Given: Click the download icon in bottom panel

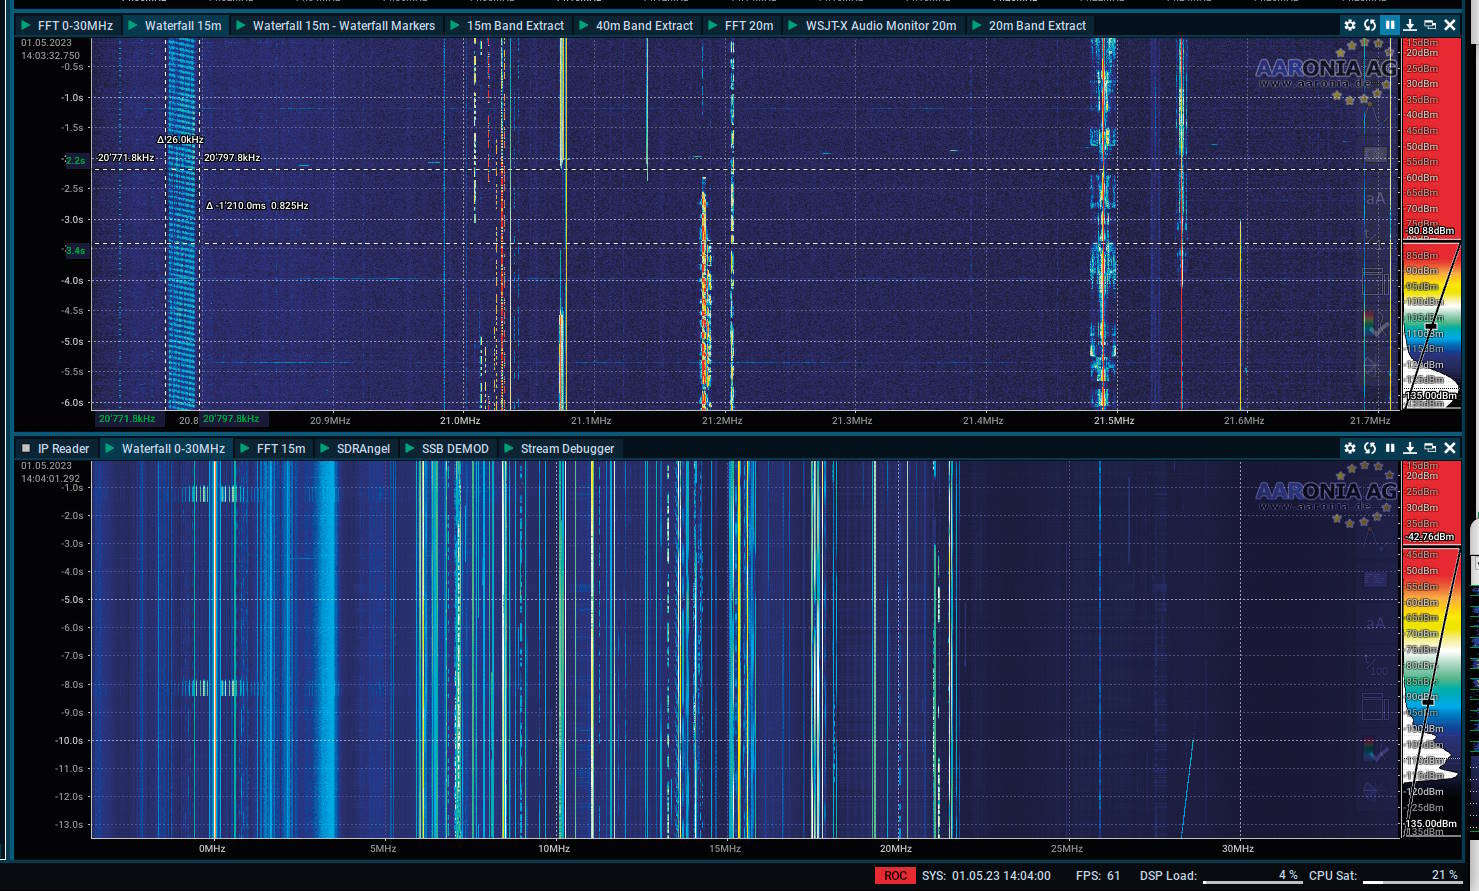Looking at the screenshot, I should pos(1410,448).
